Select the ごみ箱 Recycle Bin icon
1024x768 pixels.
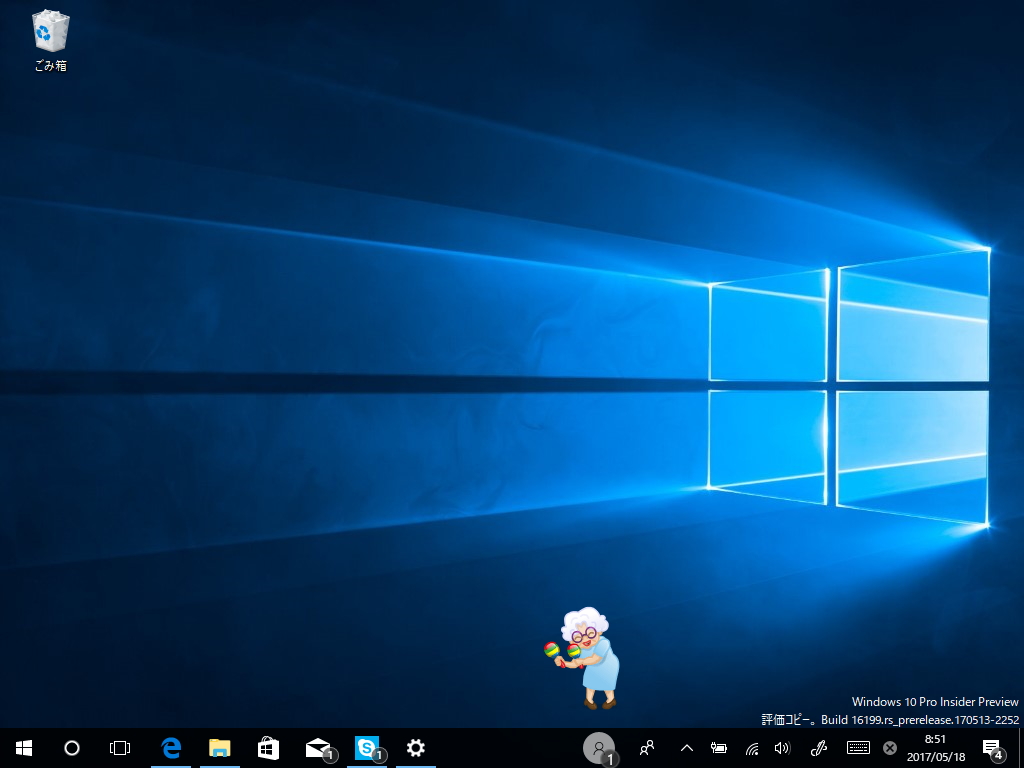pos(51,41)
